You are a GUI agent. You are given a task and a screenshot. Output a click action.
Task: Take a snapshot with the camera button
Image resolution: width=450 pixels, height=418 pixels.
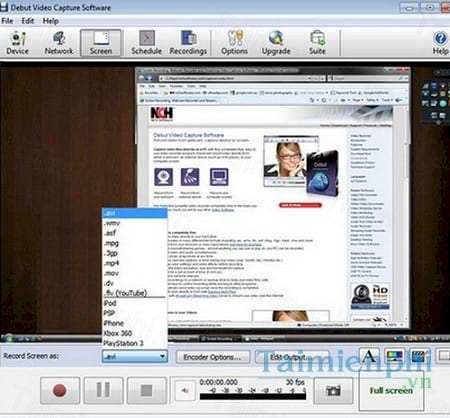[x=333, y=390]
